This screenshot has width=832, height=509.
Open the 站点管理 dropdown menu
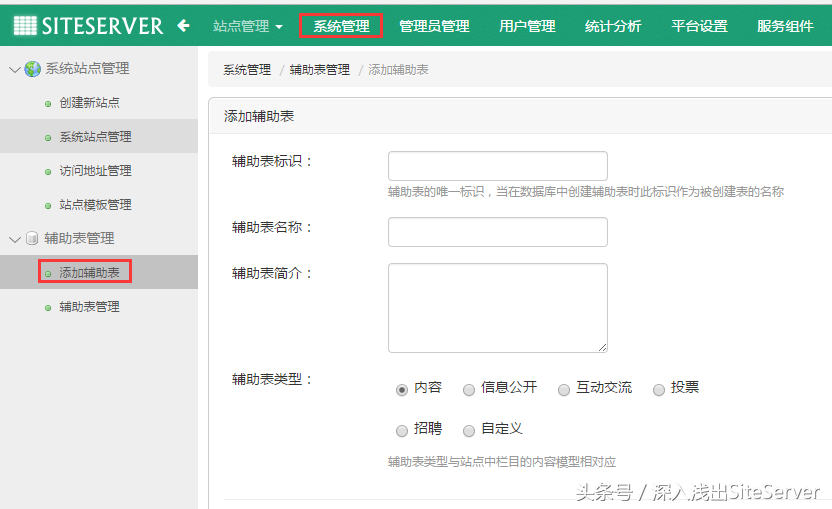[248, 26]
